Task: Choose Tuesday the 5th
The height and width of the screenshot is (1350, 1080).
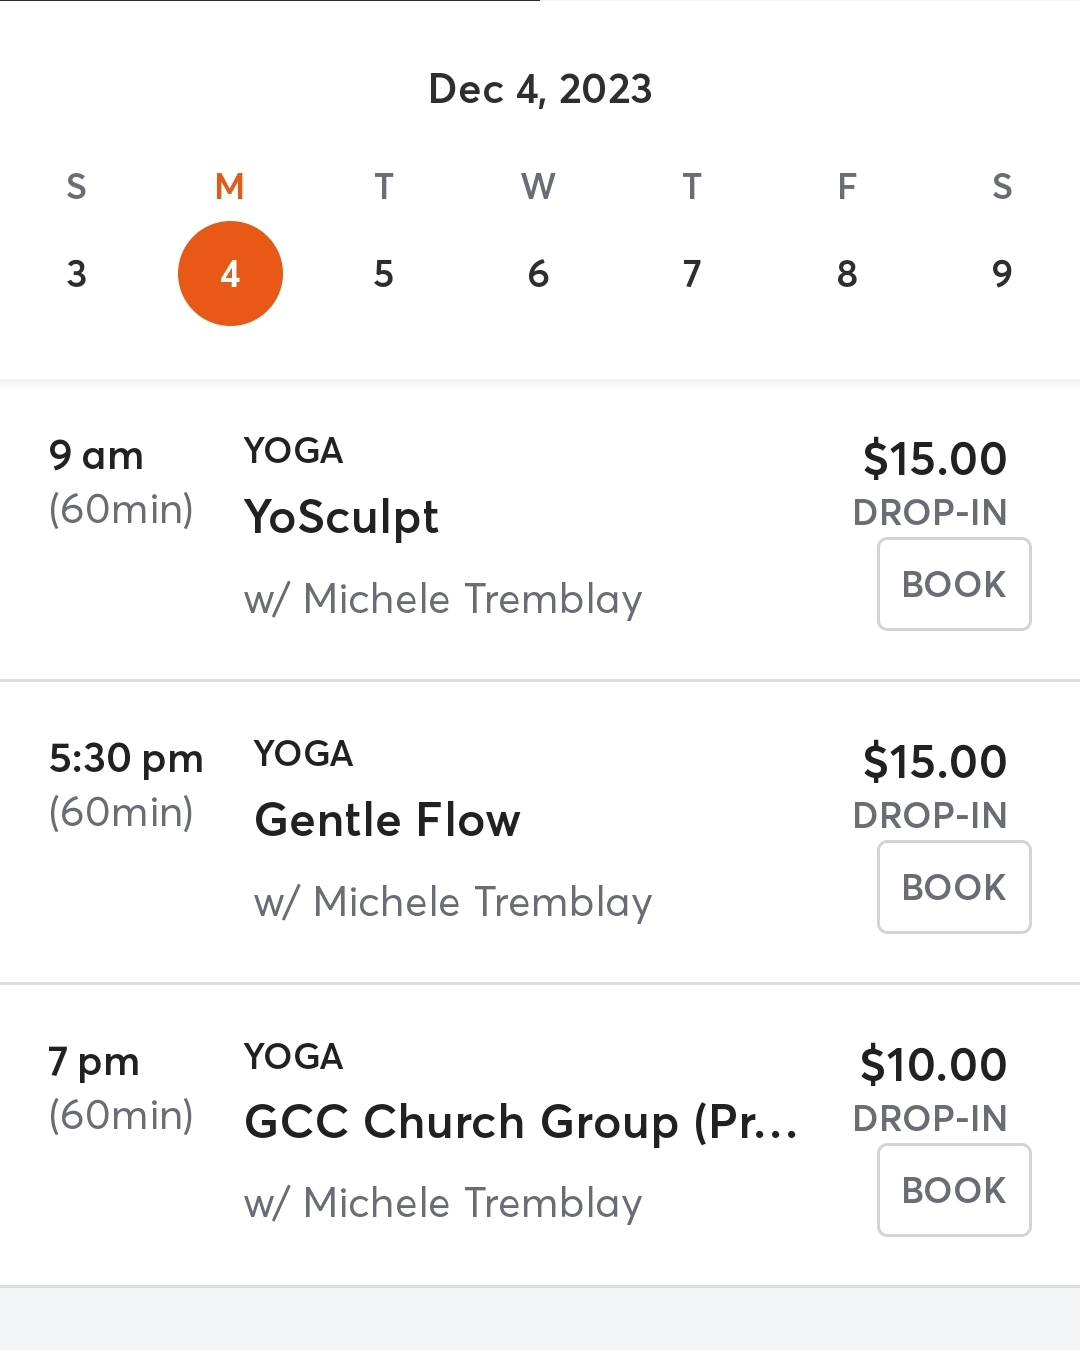Action: (384, 273)
